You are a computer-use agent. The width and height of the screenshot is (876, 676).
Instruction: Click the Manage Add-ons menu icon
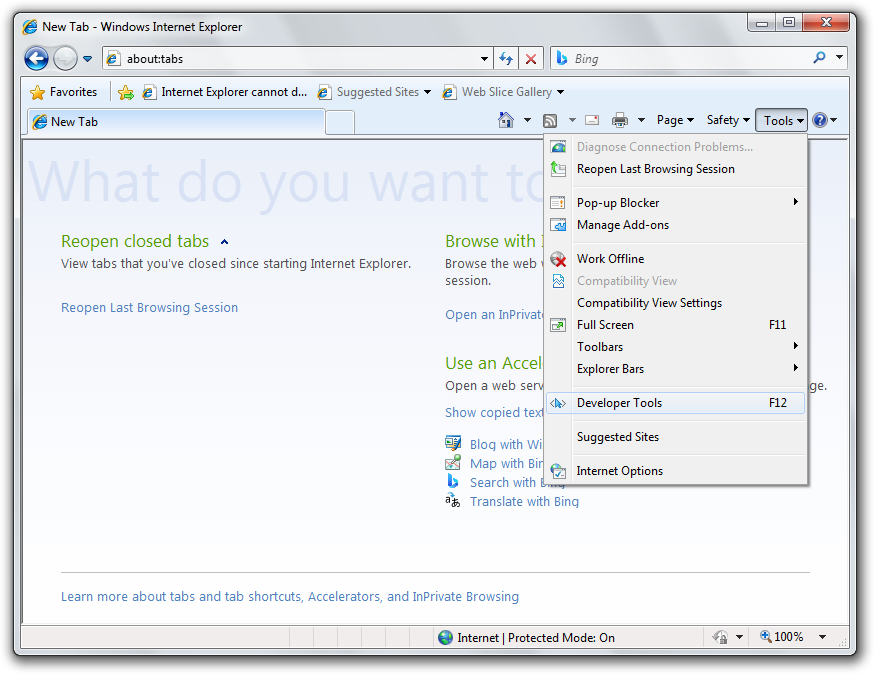[x=558, y=225]
